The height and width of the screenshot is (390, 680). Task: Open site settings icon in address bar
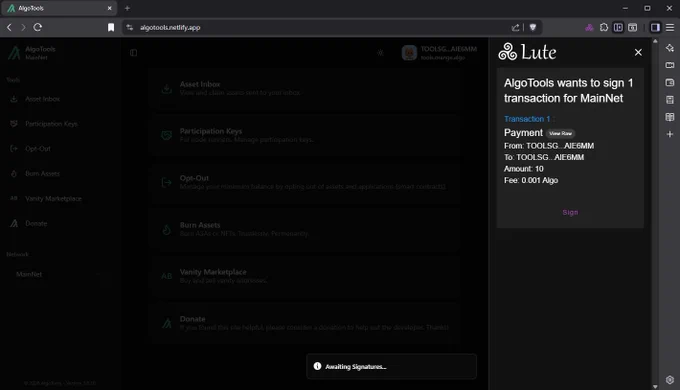pyautogui.click(x=130, y=27)
